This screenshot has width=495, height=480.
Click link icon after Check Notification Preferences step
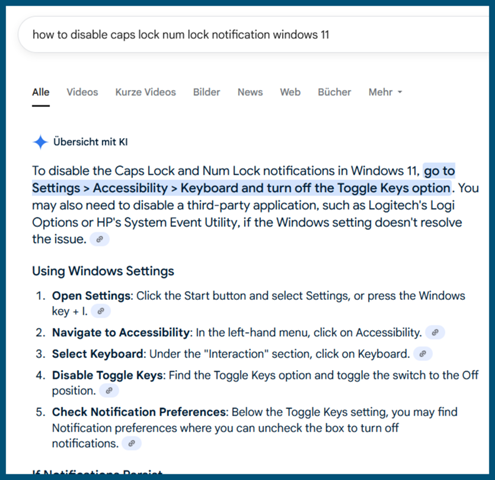132,443
